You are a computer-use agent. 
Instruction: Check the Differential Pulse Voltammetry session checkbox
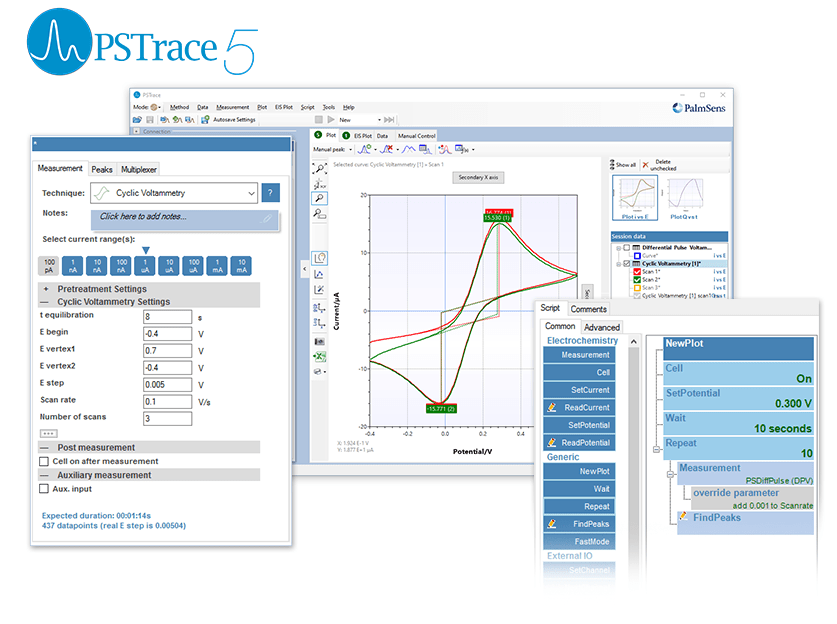[627, 248]
